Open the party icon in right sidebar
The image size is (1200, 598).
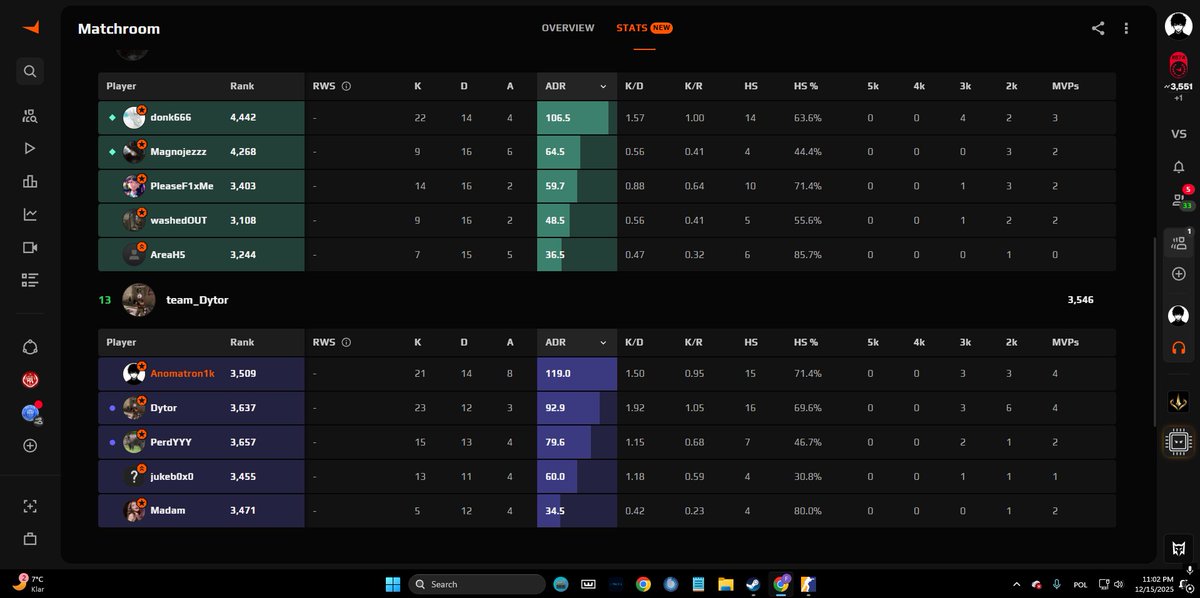(x=1178, y=241)
